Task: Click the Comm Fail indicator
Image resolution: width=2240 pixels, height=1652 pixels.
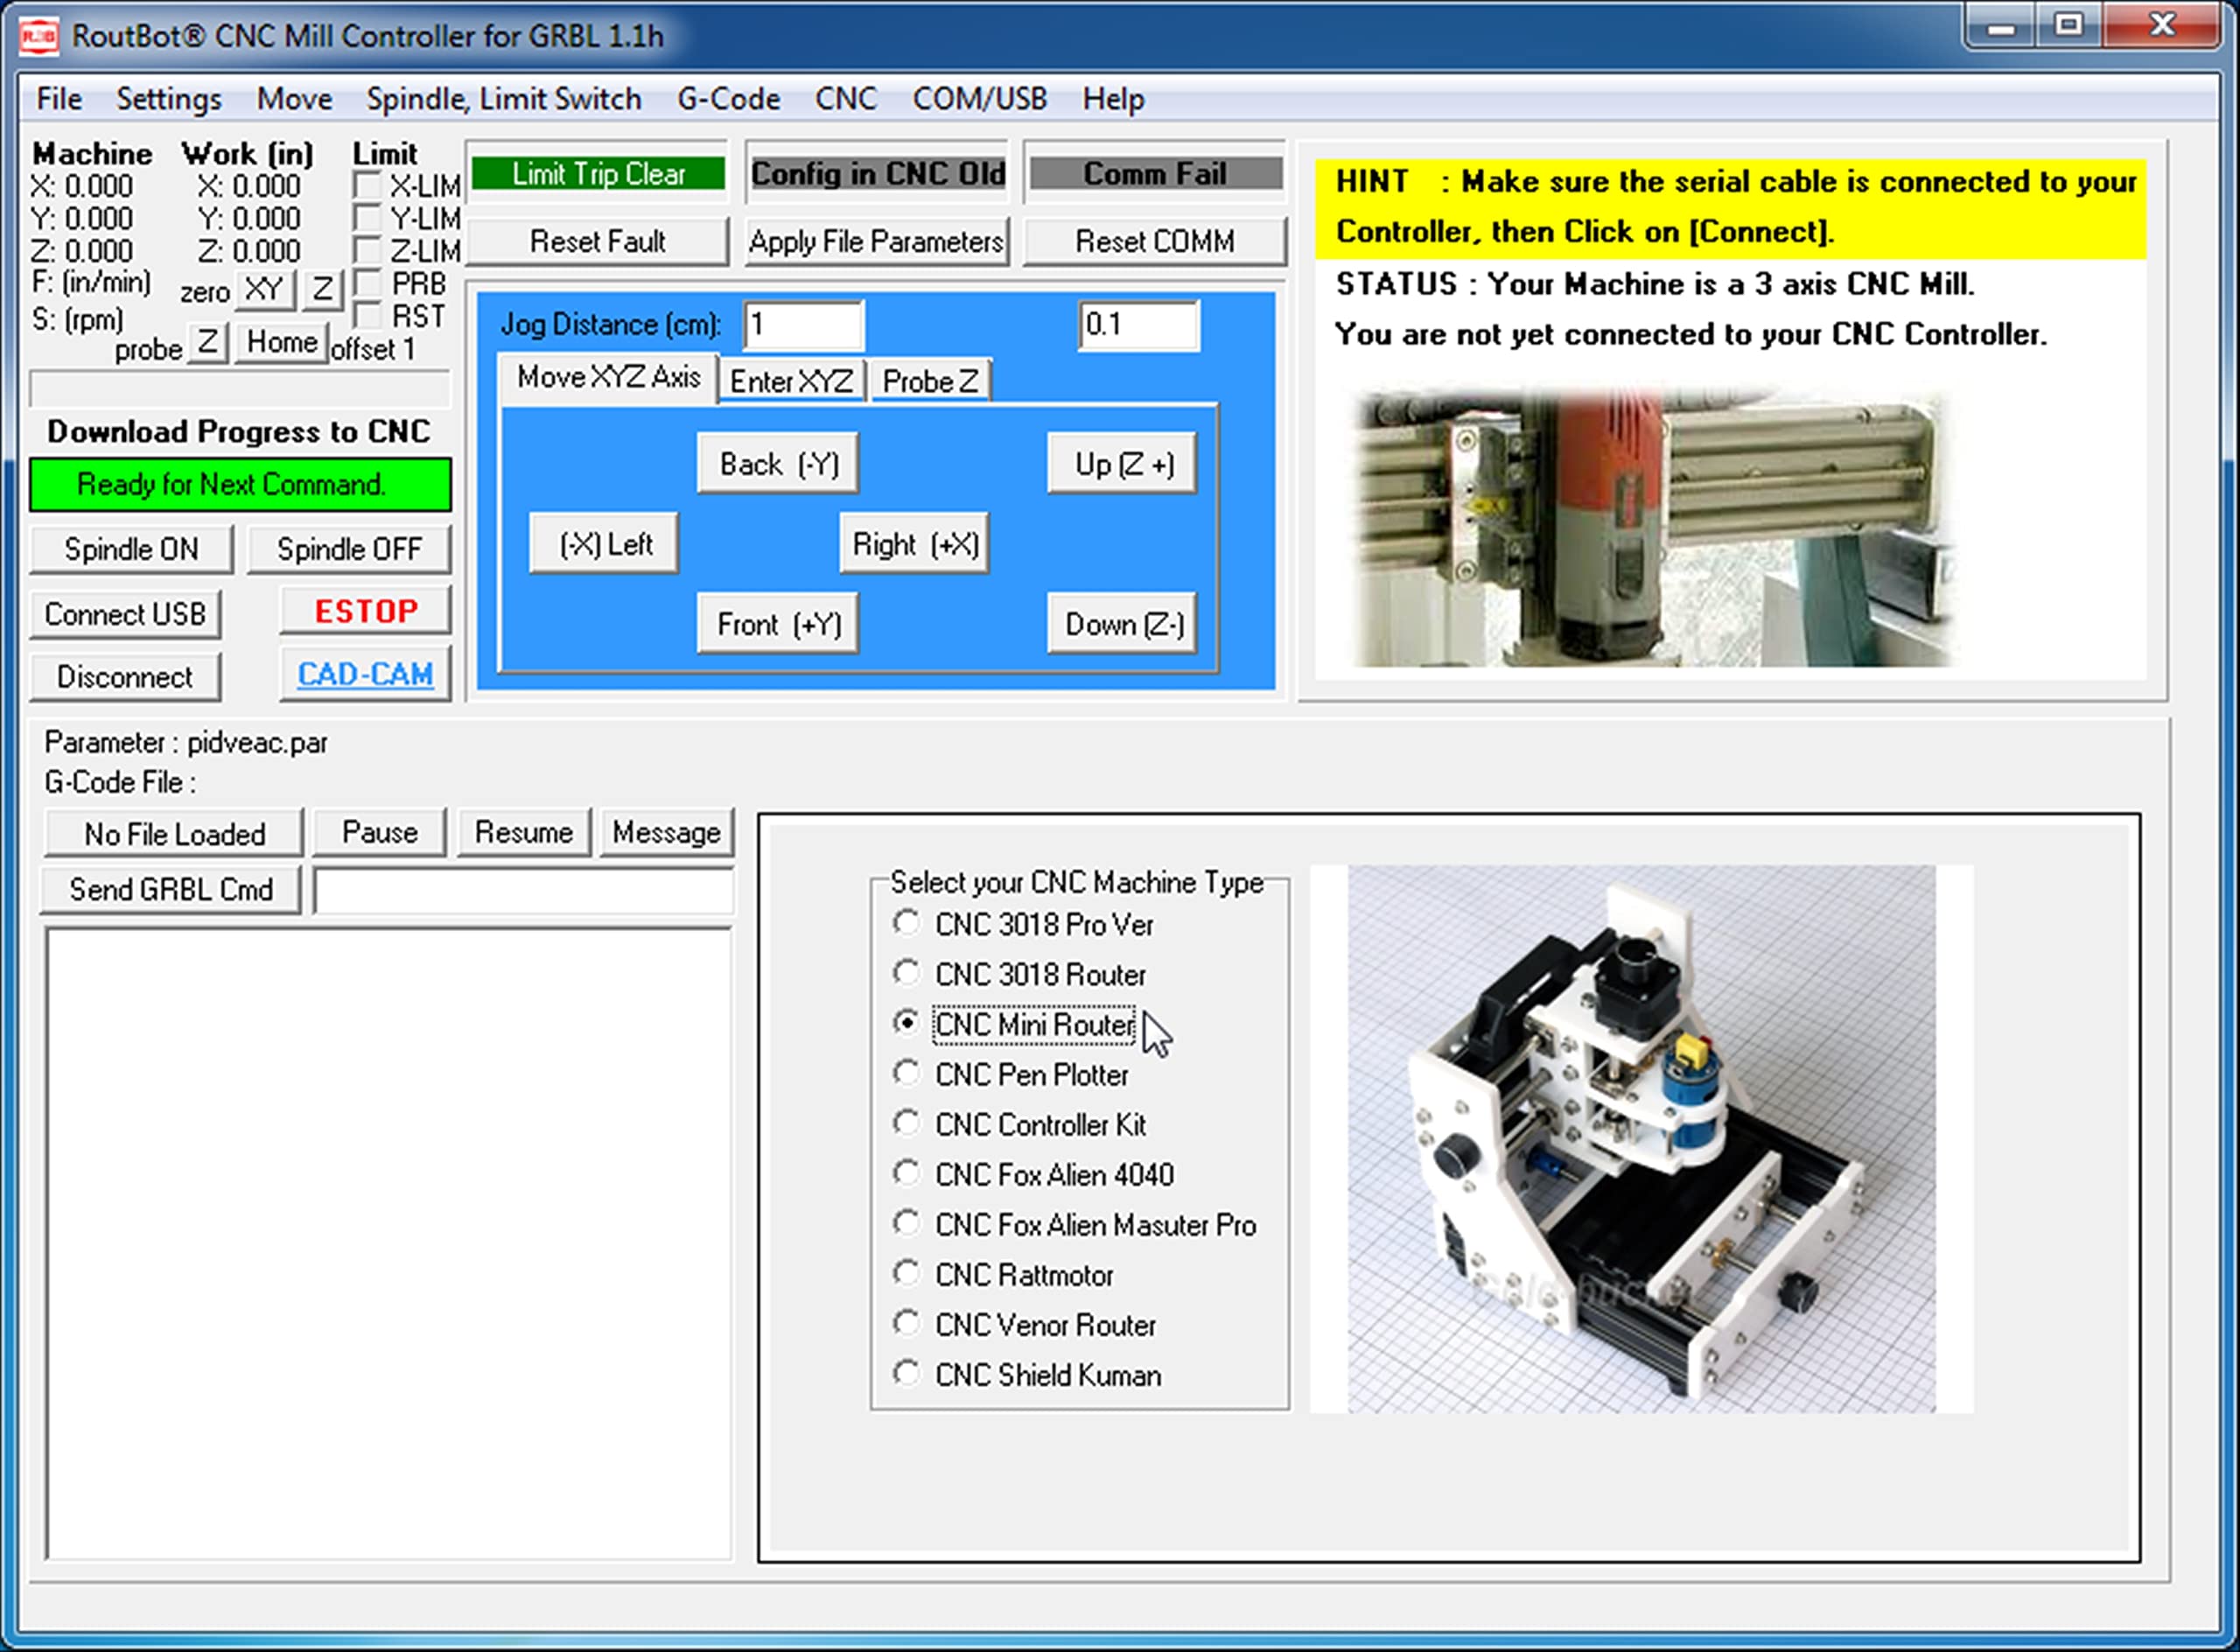Action: tap(1155, 174)
